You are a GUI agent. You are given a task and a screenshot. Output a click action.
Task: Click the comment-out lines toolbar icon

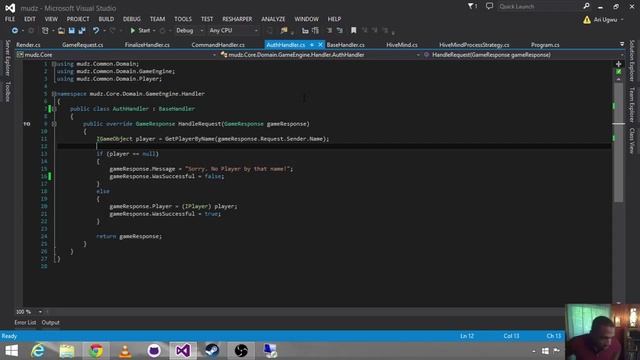[329, 31]
